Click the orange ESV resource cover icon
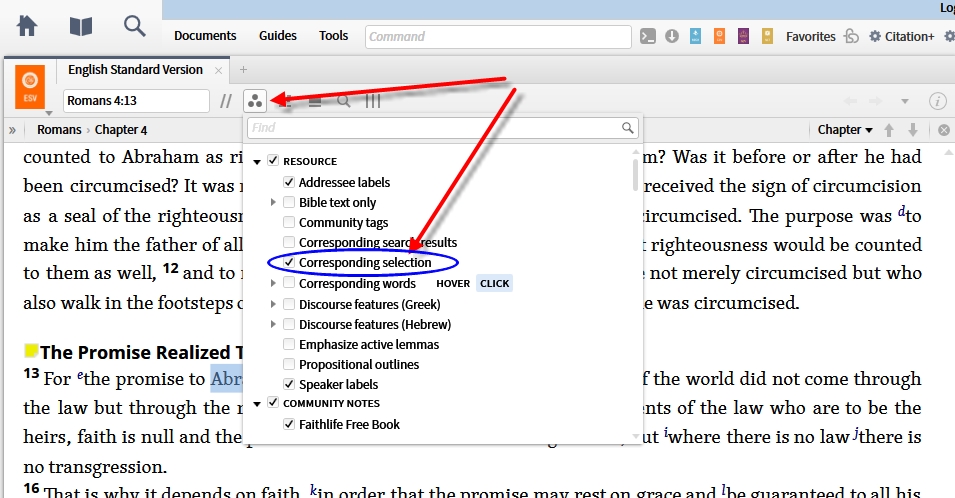Viewport: 955px width, 498px height. pos(30,86)
